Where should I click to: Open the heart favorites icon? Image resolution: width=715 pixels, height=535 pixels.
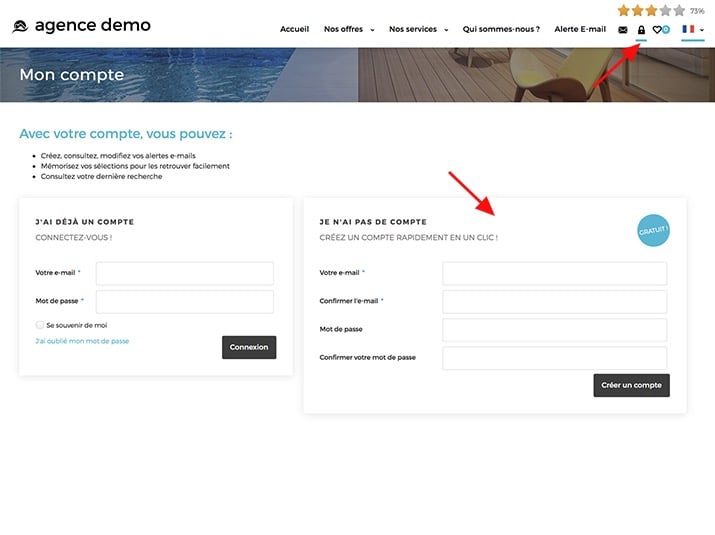658,30
